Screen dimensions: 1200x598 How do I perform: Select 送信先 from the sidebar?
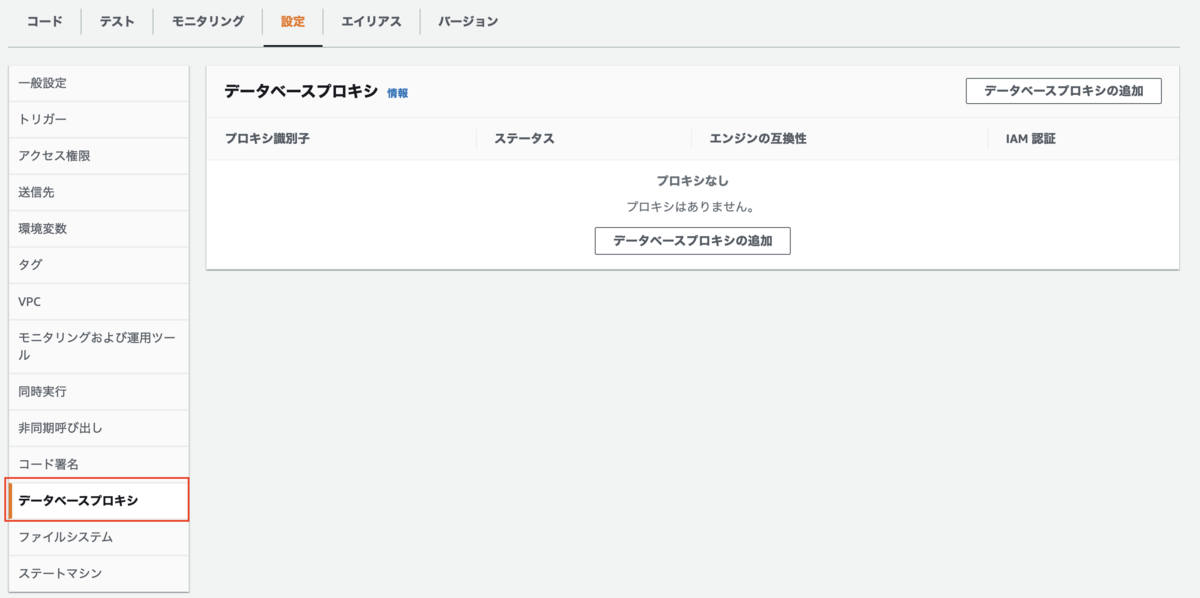44,191
